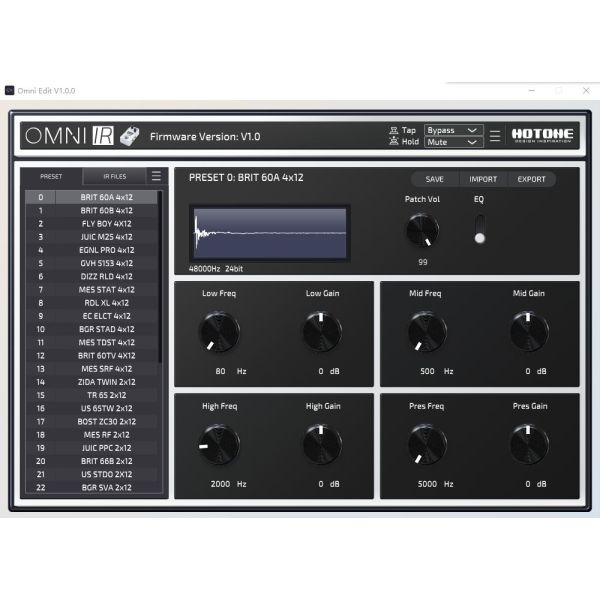This screenshot has height=600, width=600.
Task: Select preset BRIT 66B 2x12
Action: 92,461
